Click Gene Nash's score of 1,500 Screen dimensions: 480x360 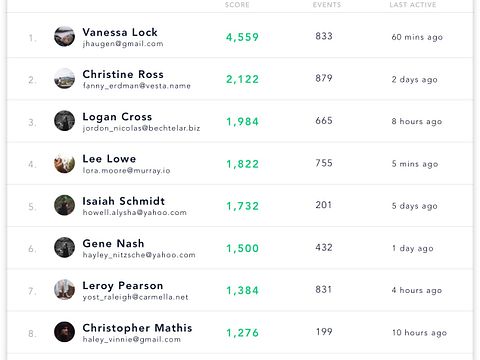pos(243,248)
